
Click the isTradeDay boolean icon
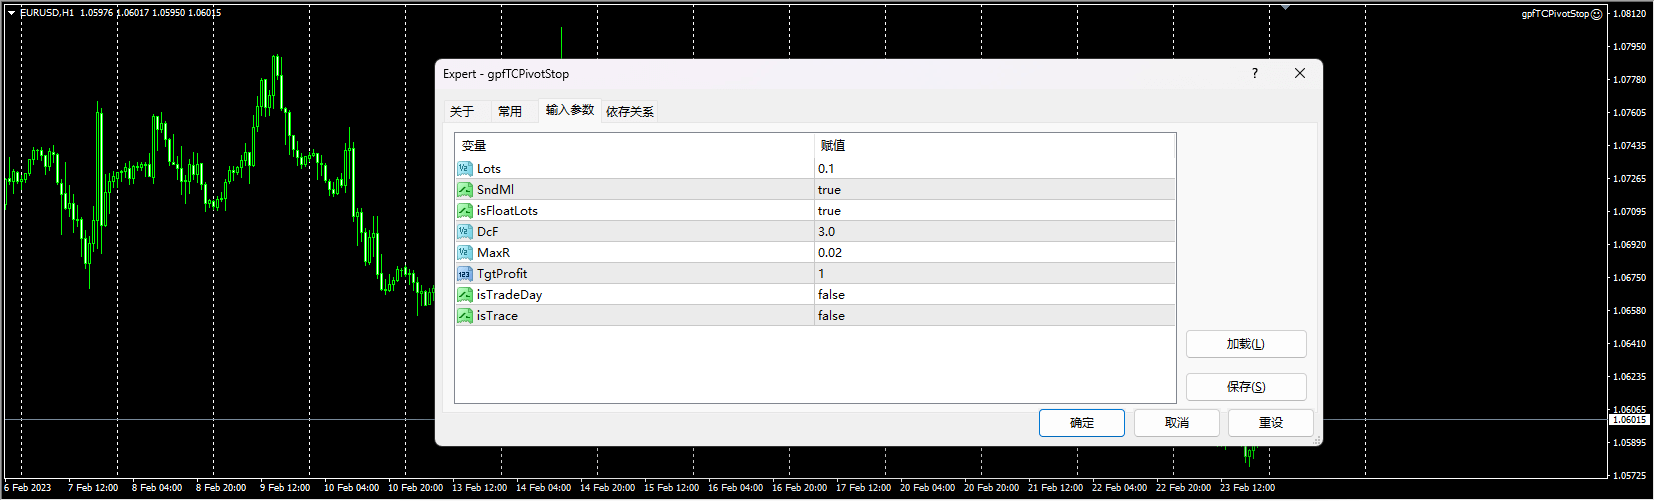[465, 295]
